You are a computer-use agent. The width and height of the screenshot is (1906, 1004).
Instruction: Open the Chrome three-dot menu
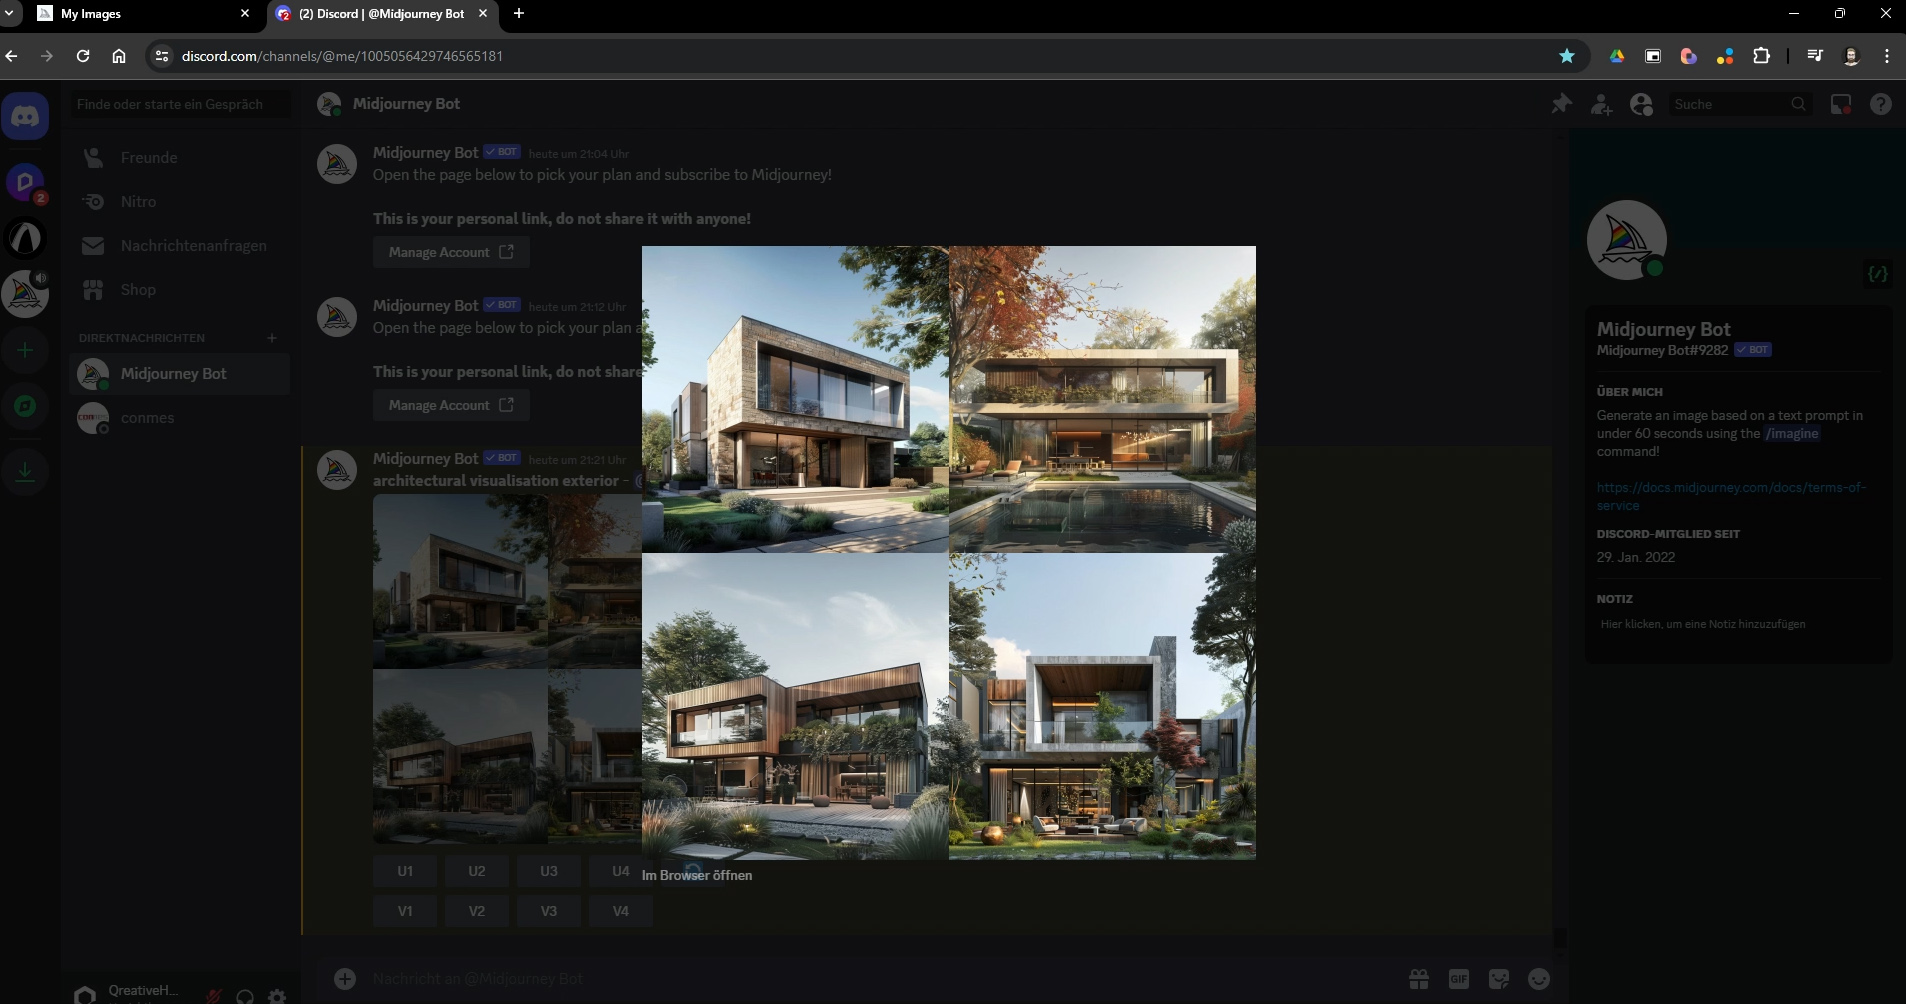click(1887, 56)
